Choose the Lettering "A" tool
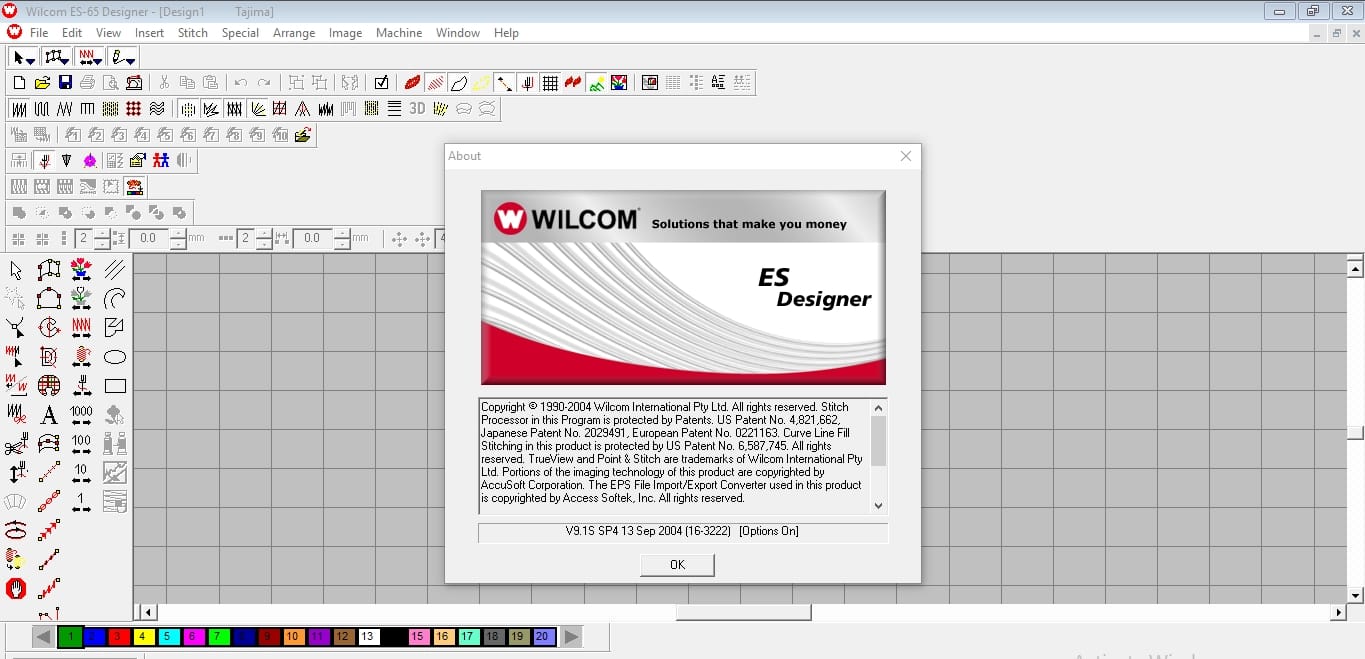1365x659 pixels. point(49,414)
